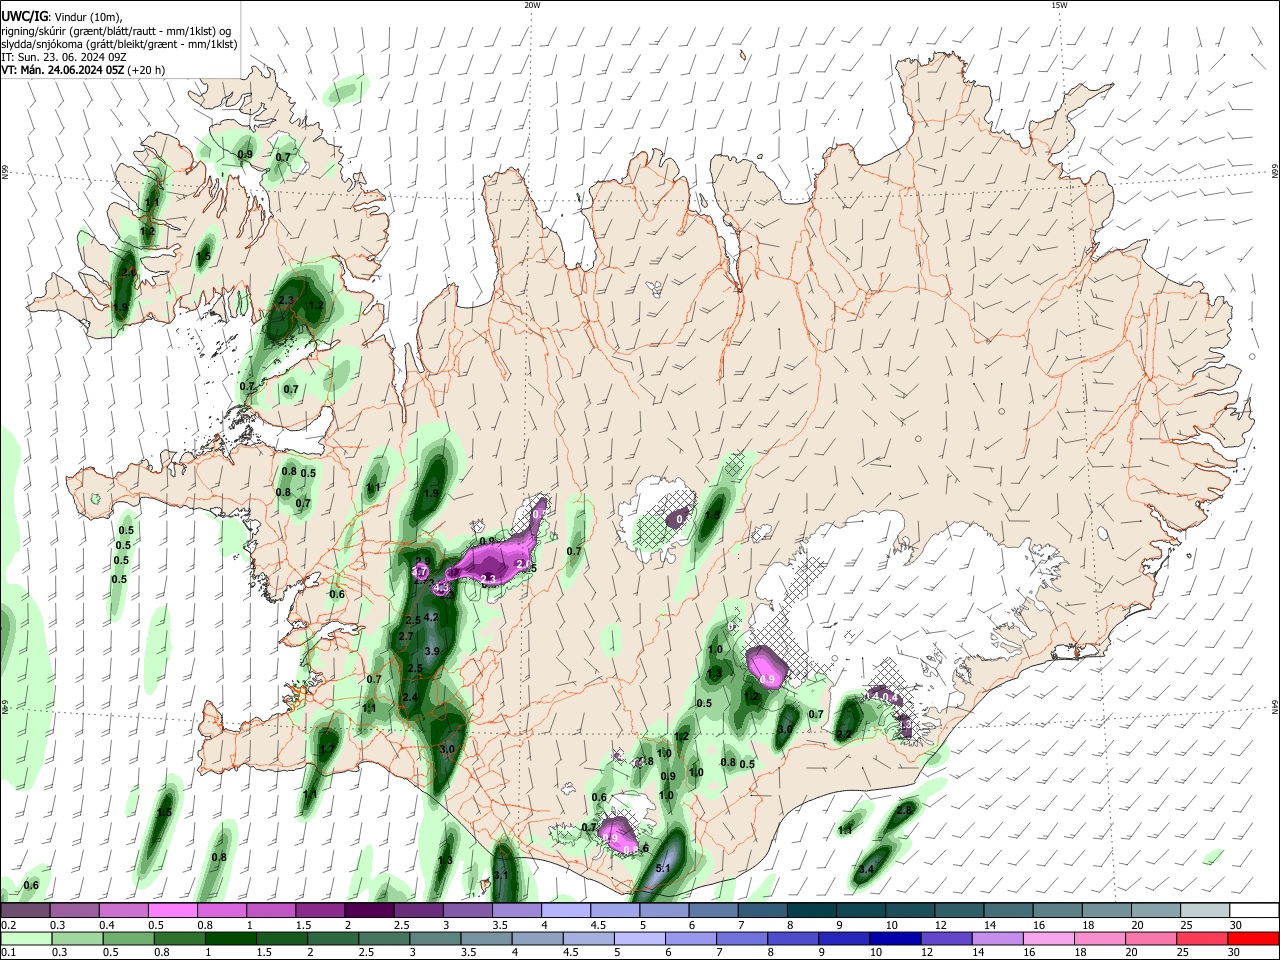Image resolution: width=1280 pixels, height=960 pixels.
Task: Click the darkest purple snow swatch between 2 and 2.5
Action: [x=369, y=910]
